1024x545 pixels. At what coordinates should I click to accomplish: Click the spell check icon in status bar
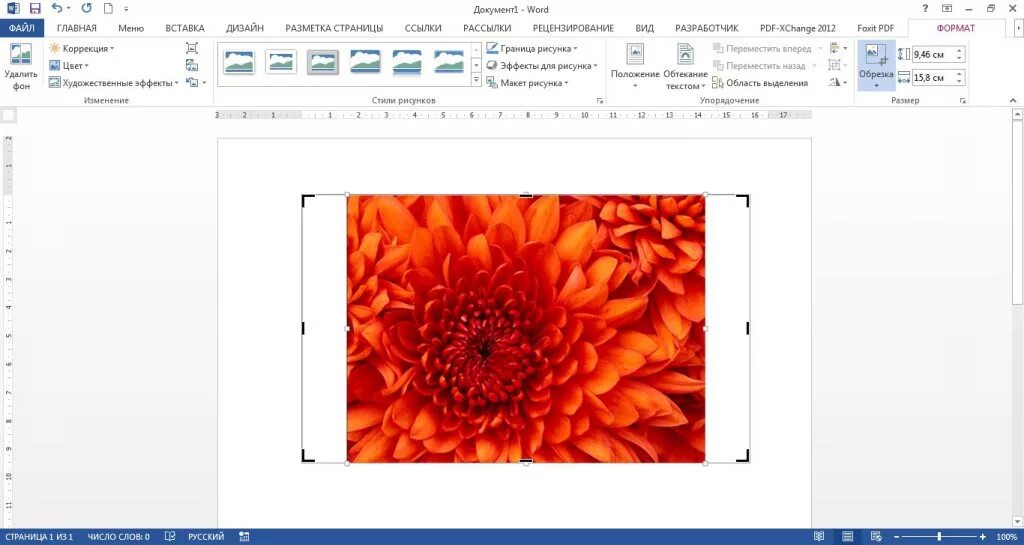pyautogui.click(x=170, y=537)
